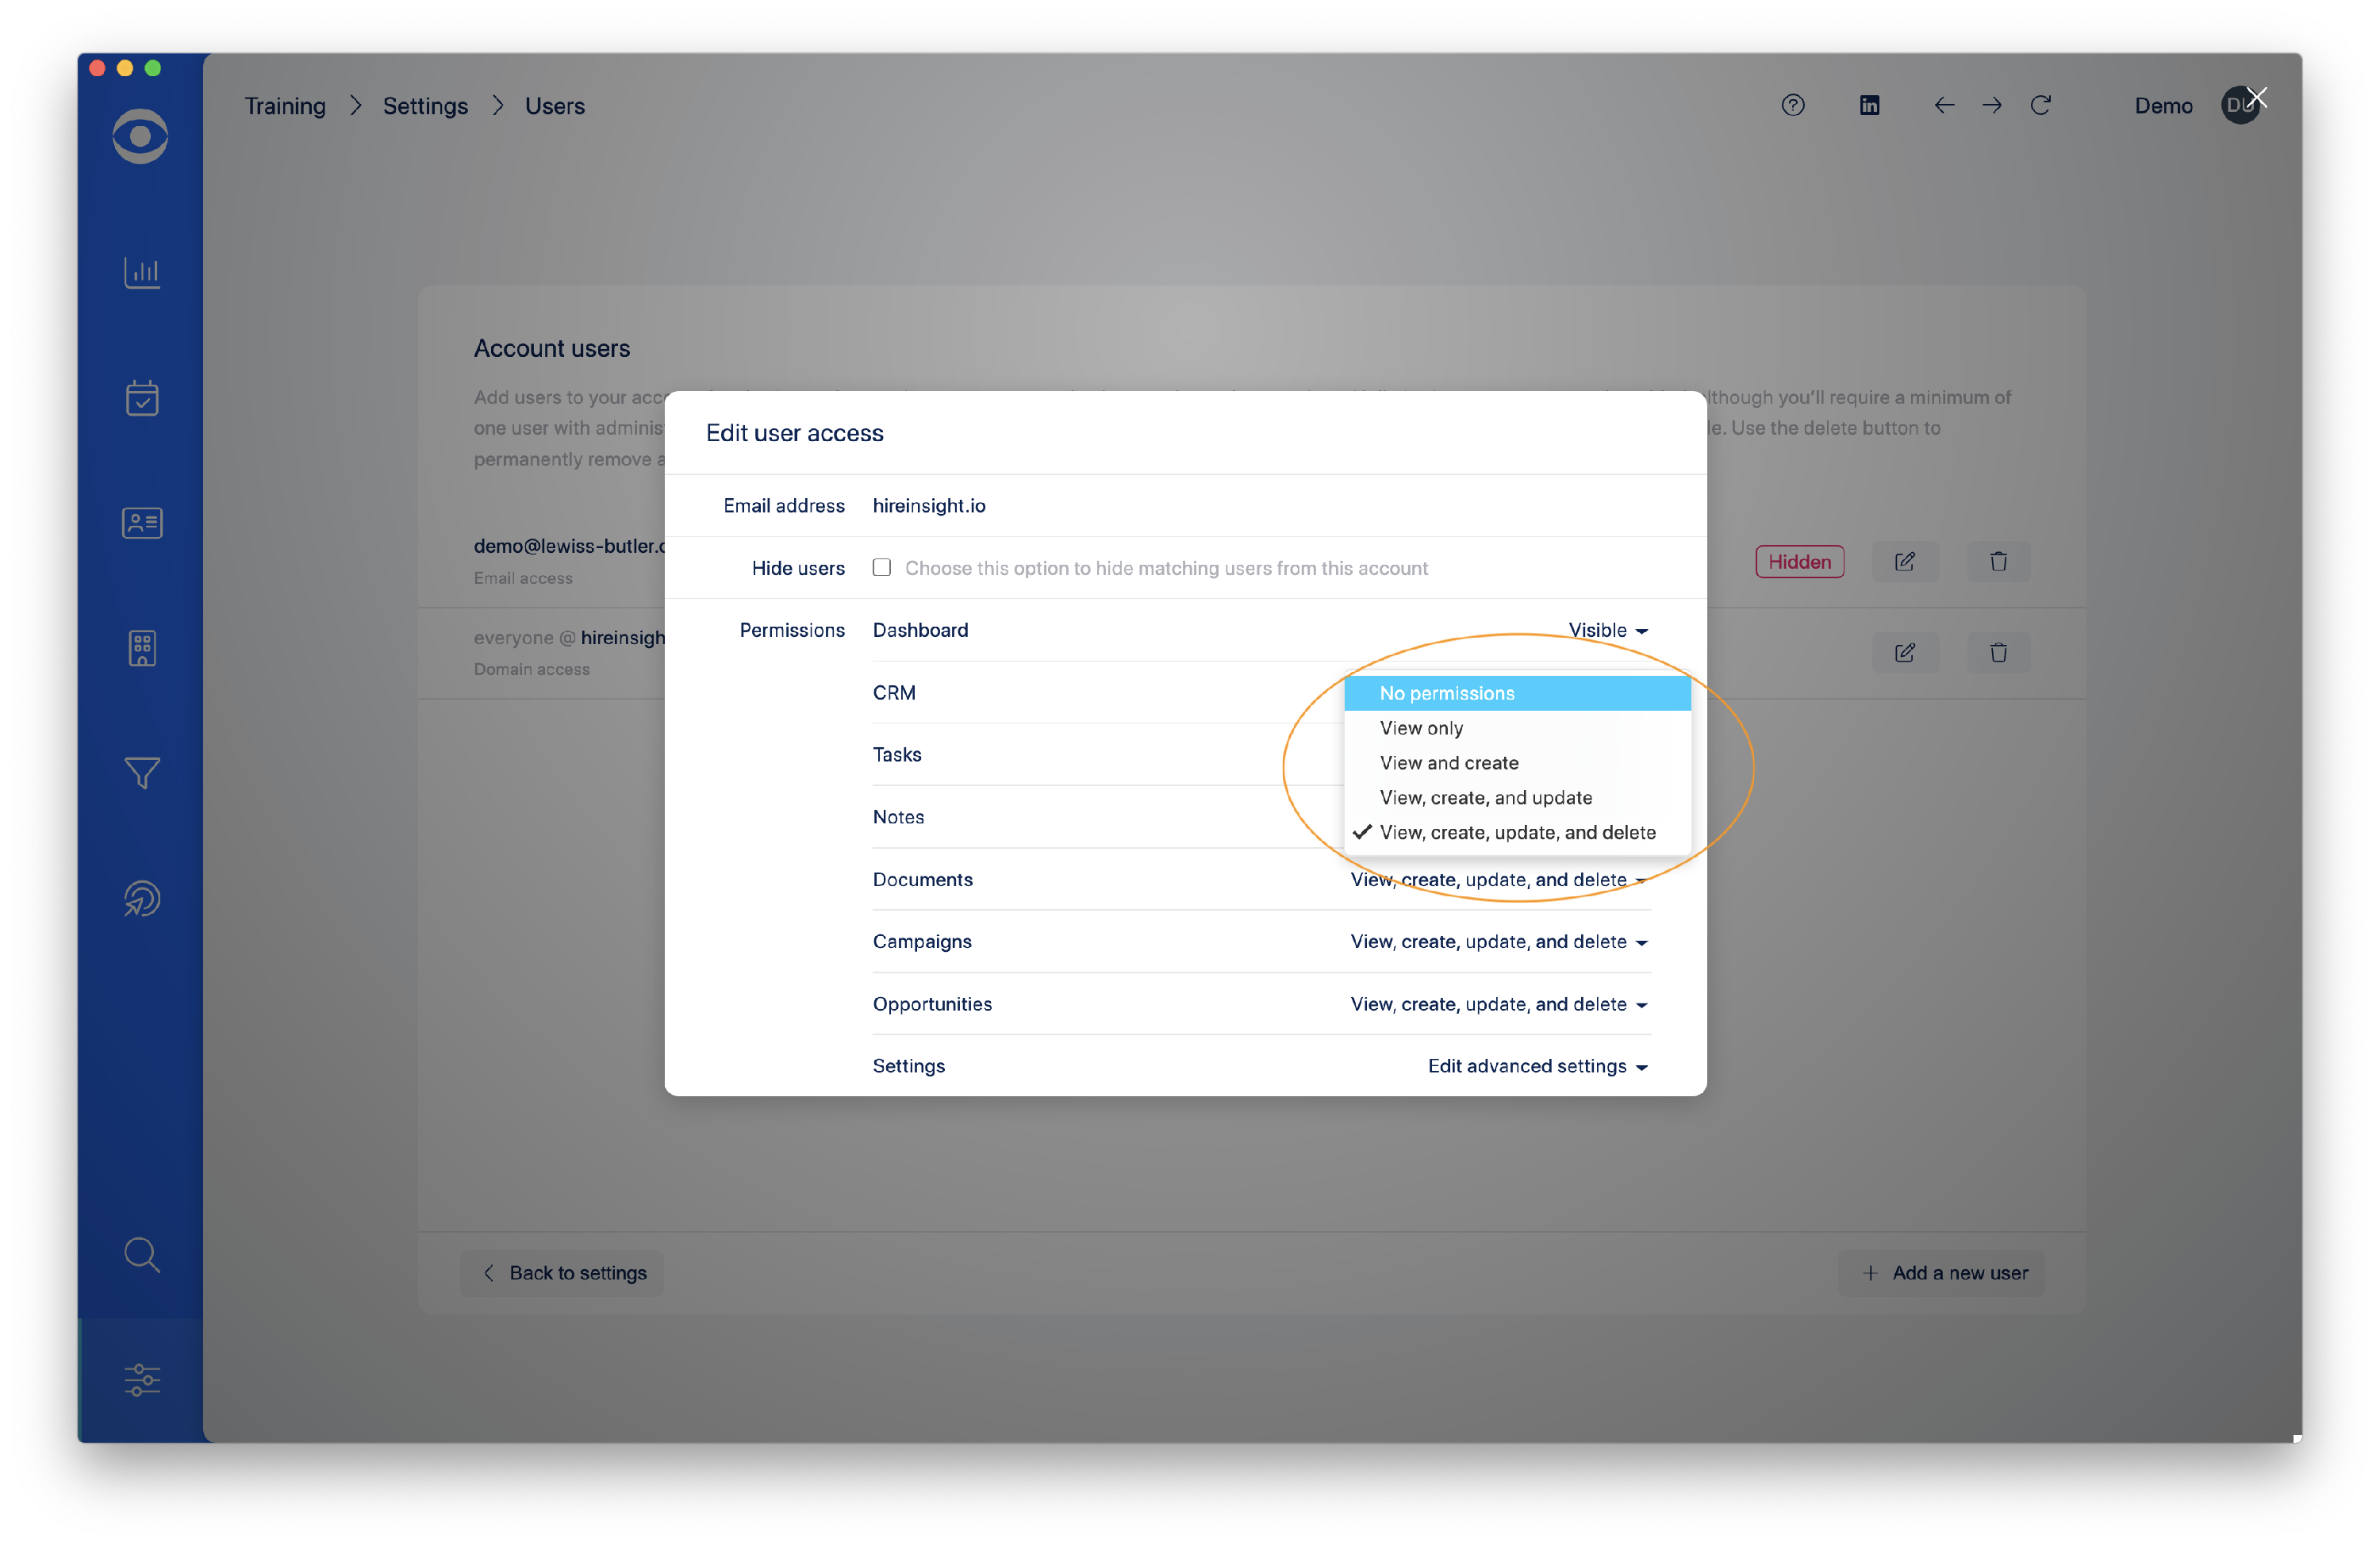2380x1546 pixels.
Task: Click the reload icon in the header
Action: point(2041,106)
